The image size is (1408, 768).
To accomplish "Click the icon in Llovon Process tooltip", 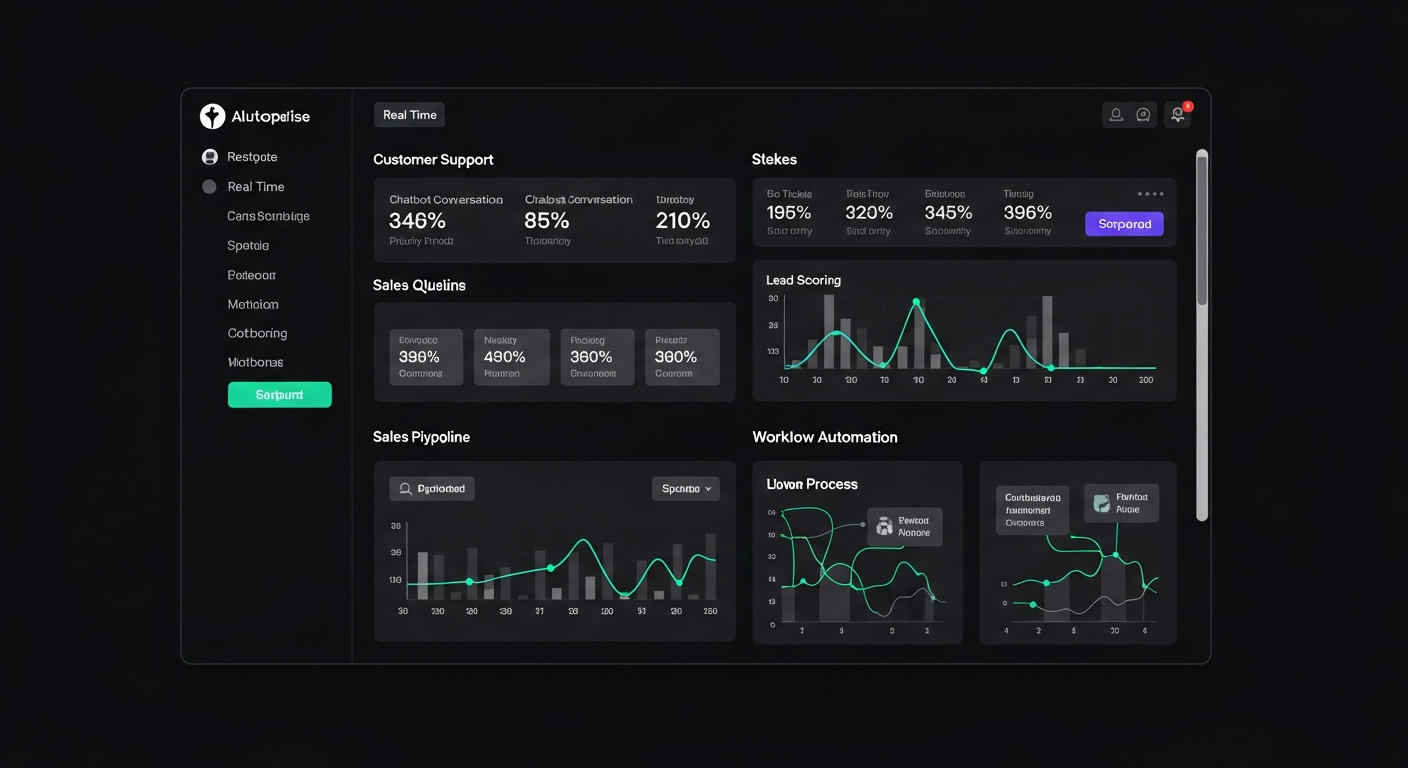I will pyautogui.click(x=884, y=526).
